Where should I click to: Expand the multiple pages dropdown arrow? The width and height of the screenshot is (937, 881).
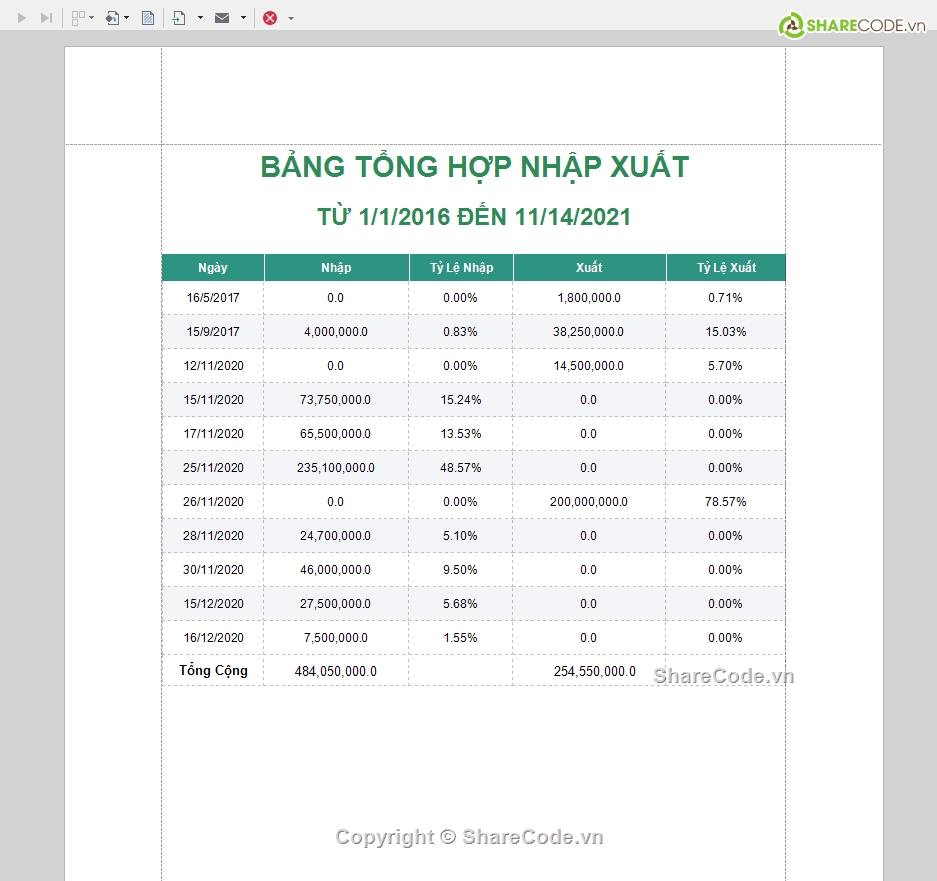pyautogui.click(x=92, y=18)
